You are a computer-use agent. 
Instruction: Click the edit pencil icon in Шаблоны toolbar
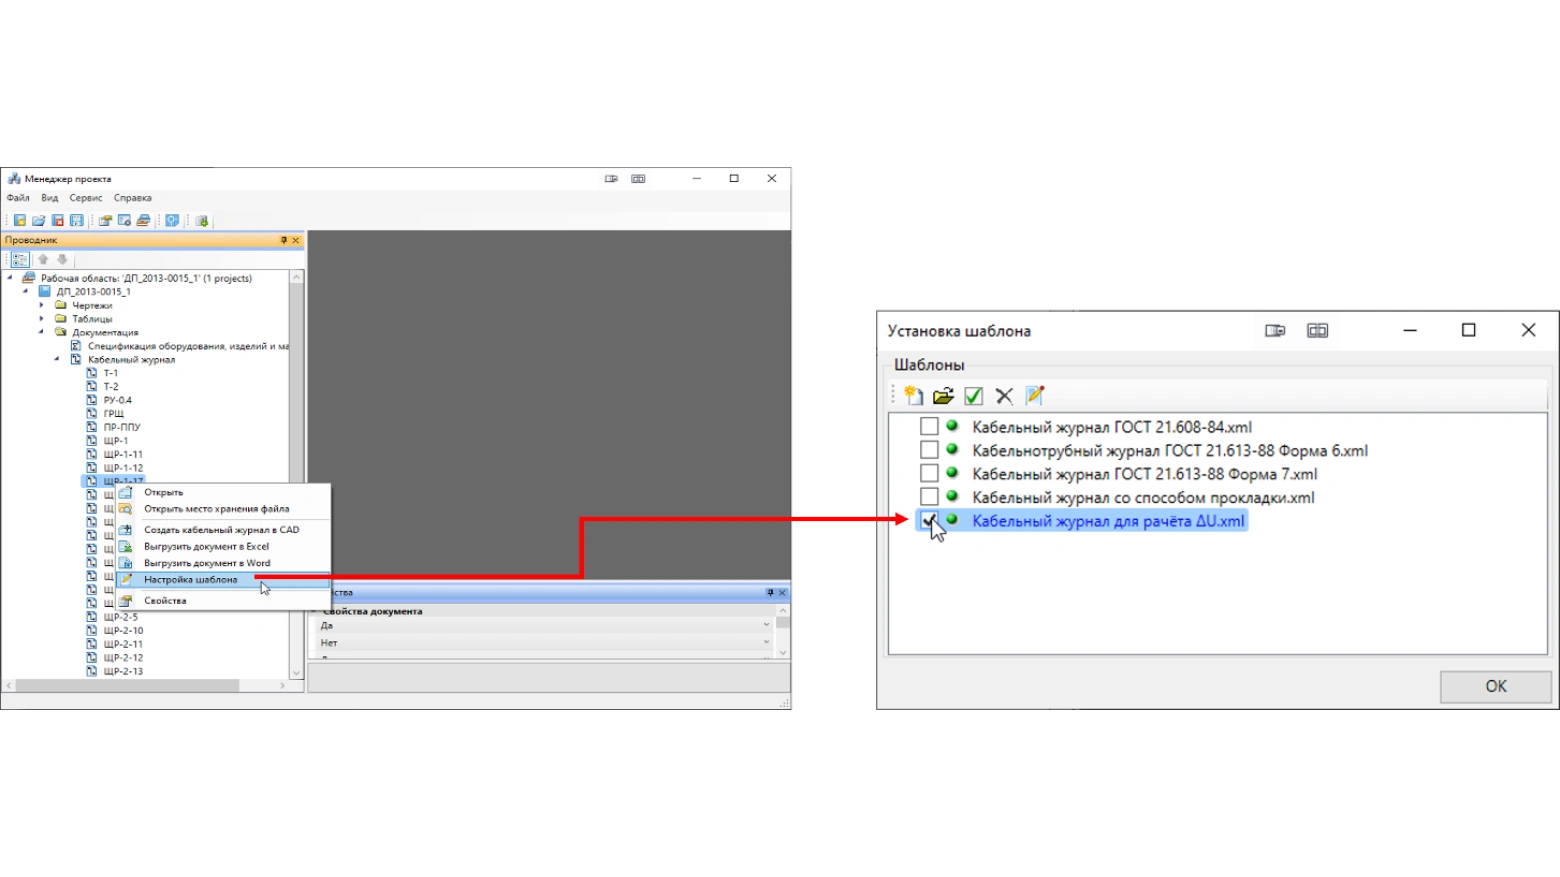[x=1035, y=396]
